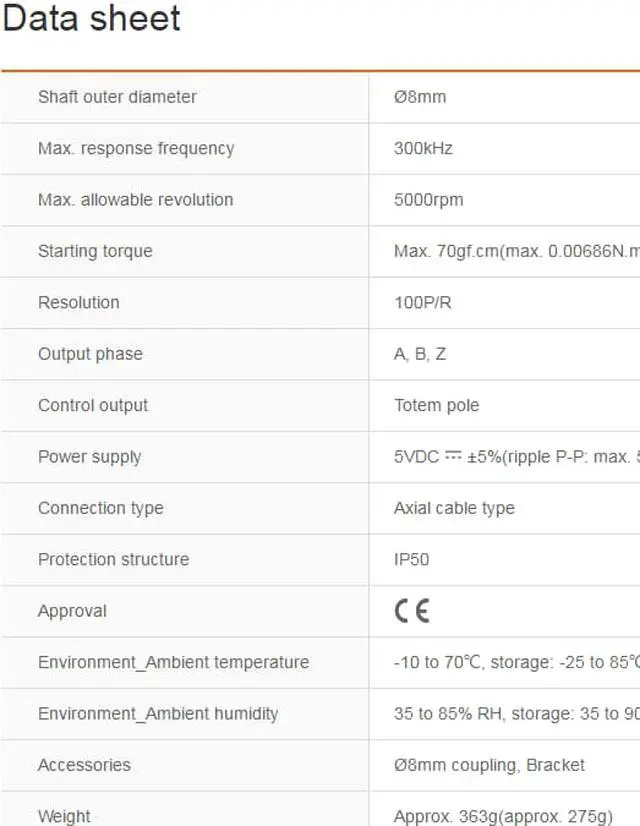Click the Shaft outer diameter label
Viewport: 640px width, 826px height.
click(117, 97)
